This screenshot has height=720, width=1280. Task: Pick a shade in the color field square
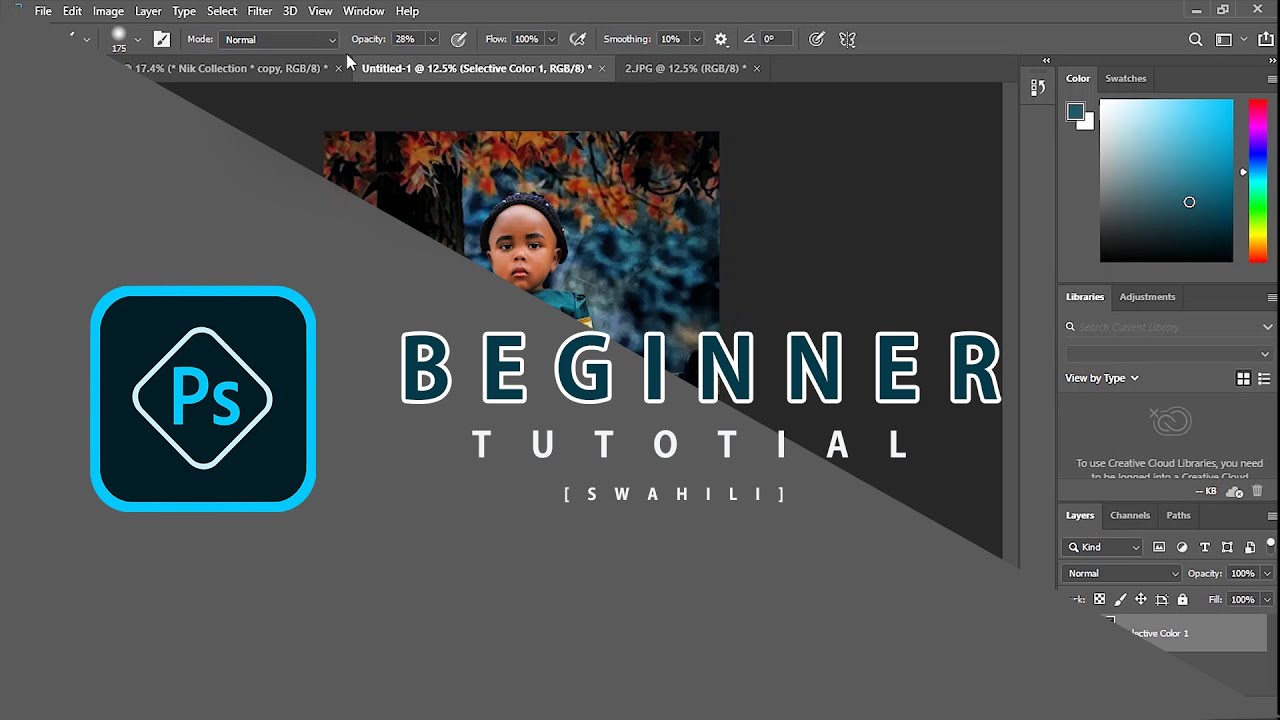(x=1166, y=180)
